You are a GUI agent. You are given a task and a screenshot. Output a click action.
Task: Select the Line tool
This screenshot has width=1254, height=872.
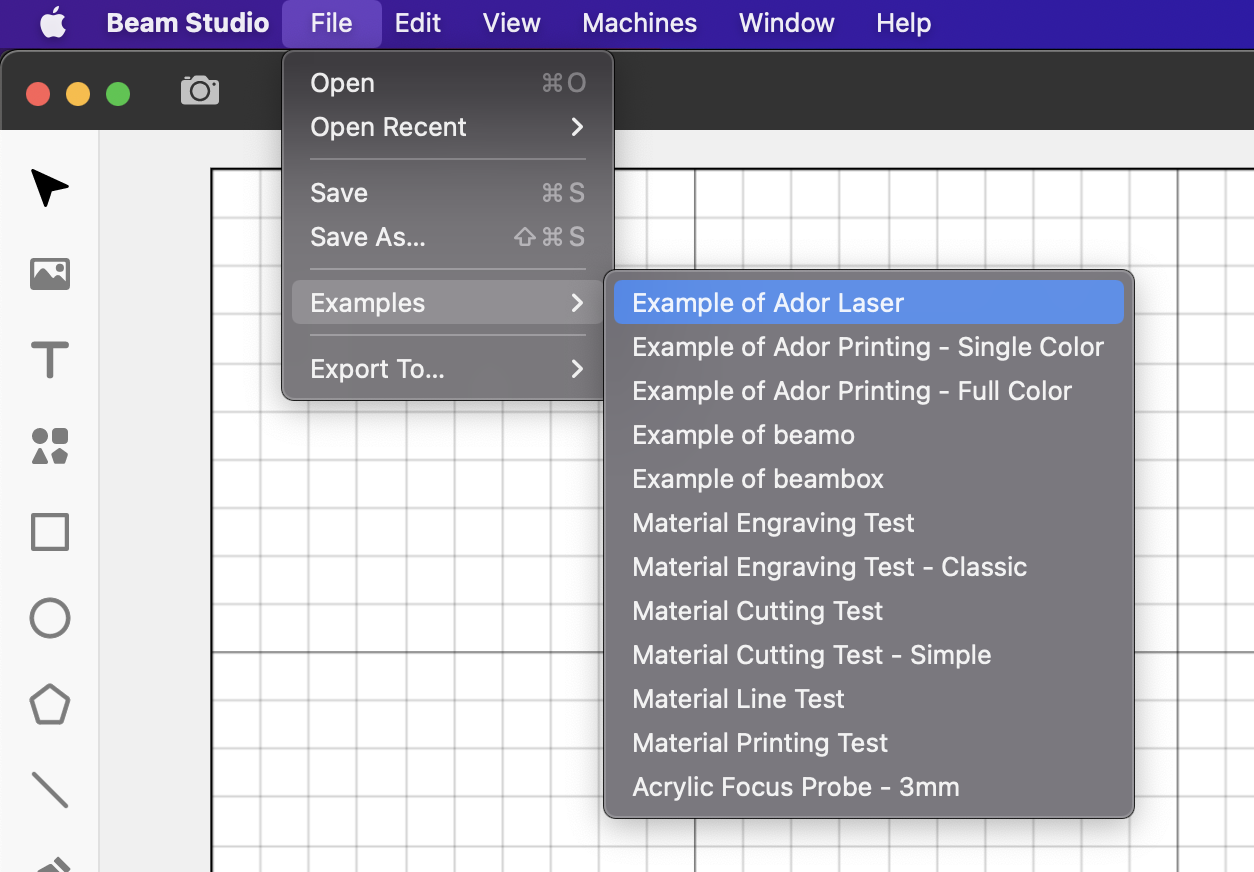pyautogui.click(x=49, y=790)
